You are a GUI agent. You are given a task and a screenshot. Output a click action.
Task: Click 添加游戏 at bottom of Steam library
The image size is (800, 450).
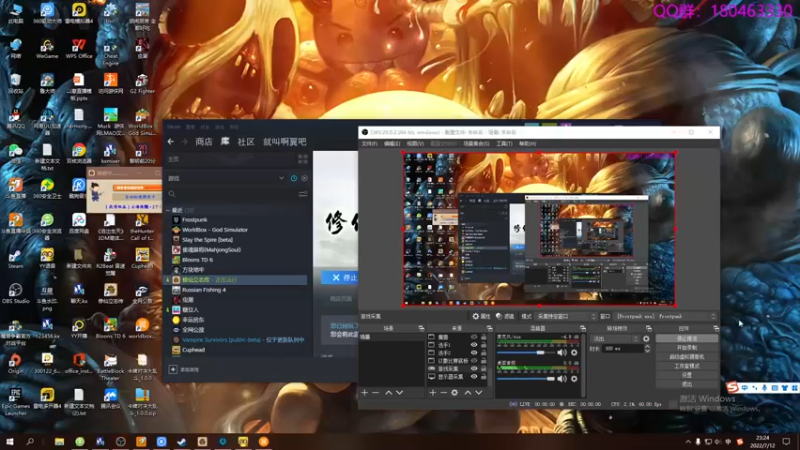tap(184, 369)
